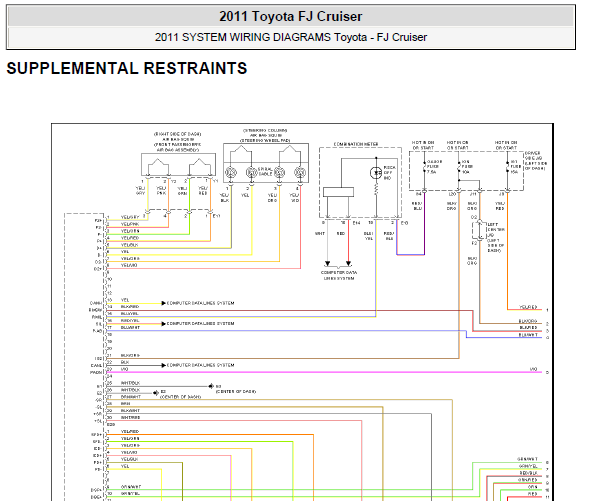Click 'COMPUTER DATA LINES SYSTEM' beside pin 22 BLK wire
This screenshot has width=606, height=501.
(x=200, y=365)
